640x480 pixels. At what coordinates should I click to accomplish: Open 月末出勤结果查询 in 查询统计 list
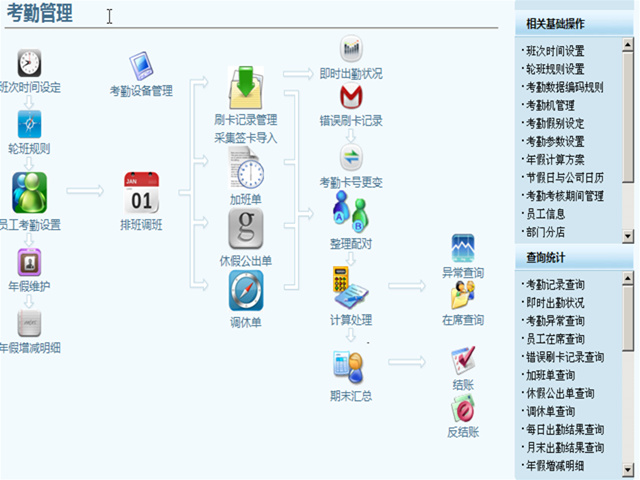coord(564,447)
